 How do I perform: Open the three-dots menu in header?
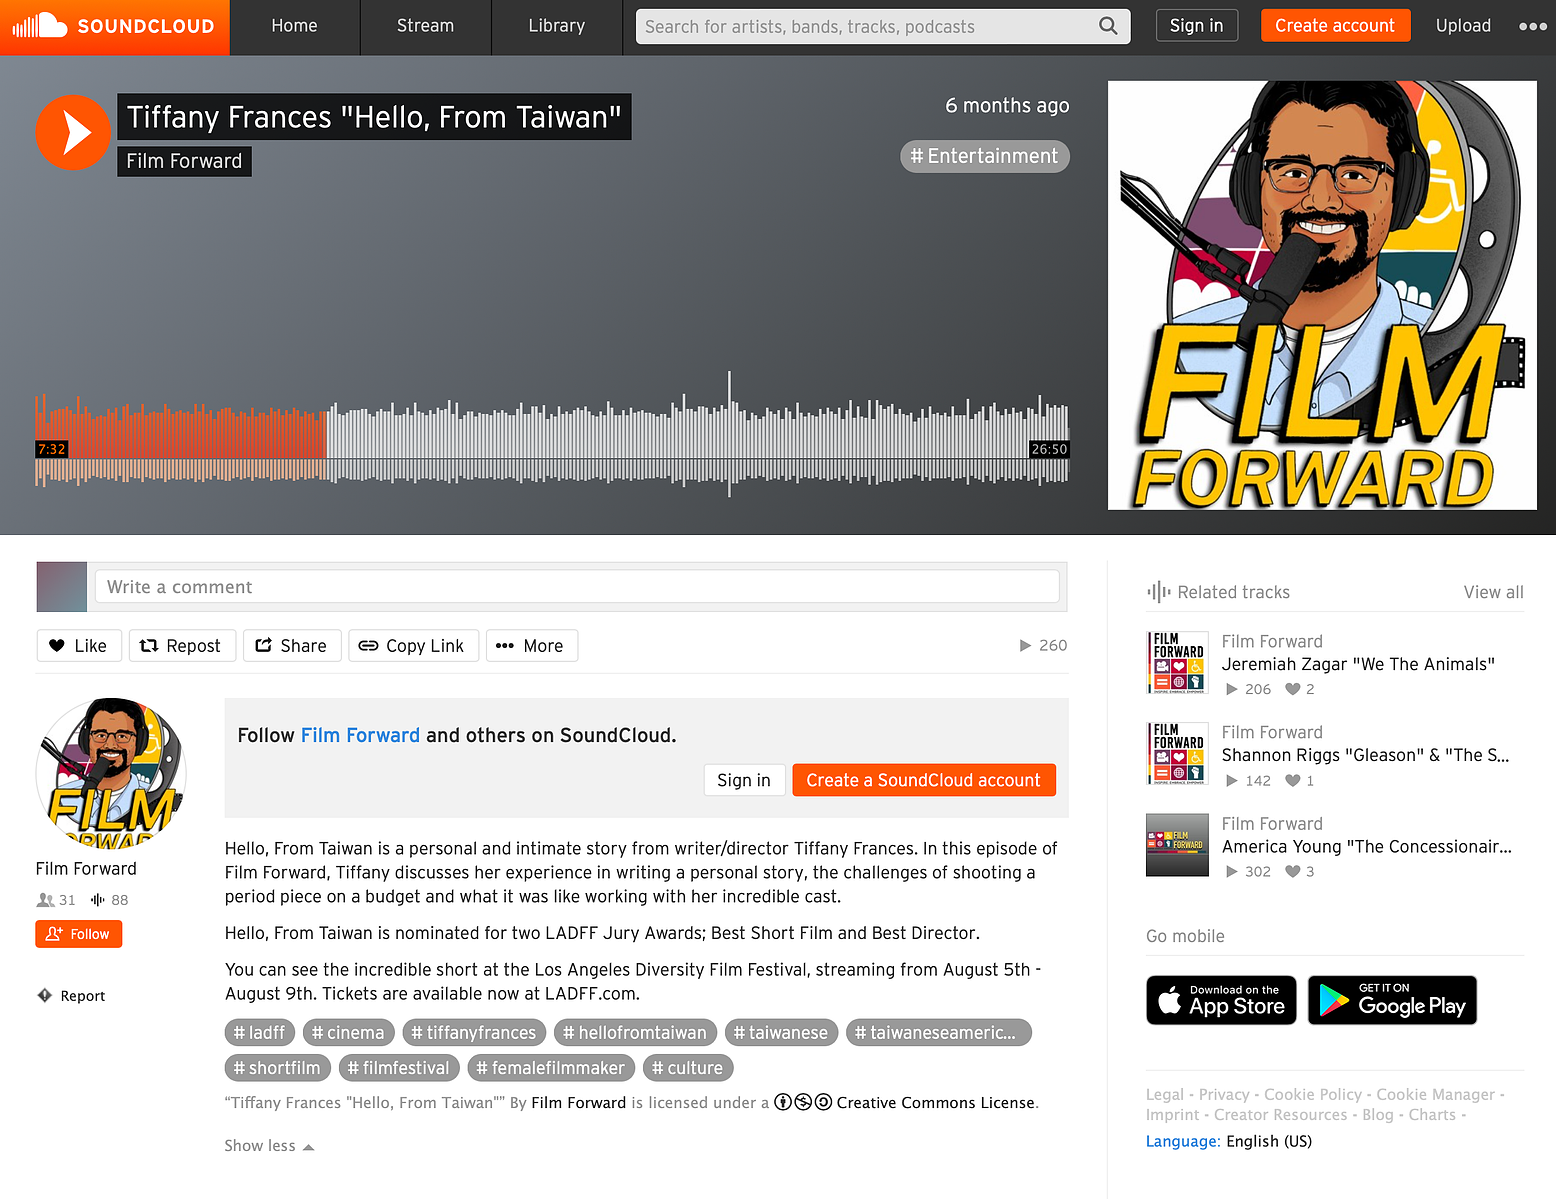pos(1532,26)
